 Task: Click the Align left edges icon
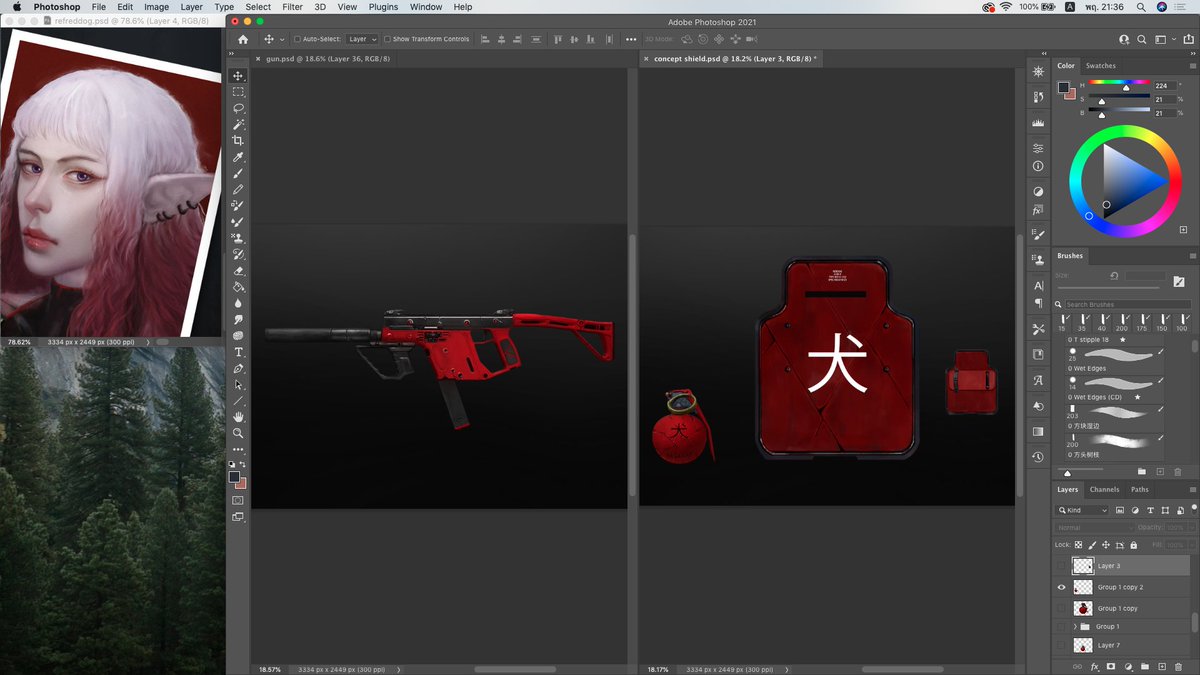486,39
